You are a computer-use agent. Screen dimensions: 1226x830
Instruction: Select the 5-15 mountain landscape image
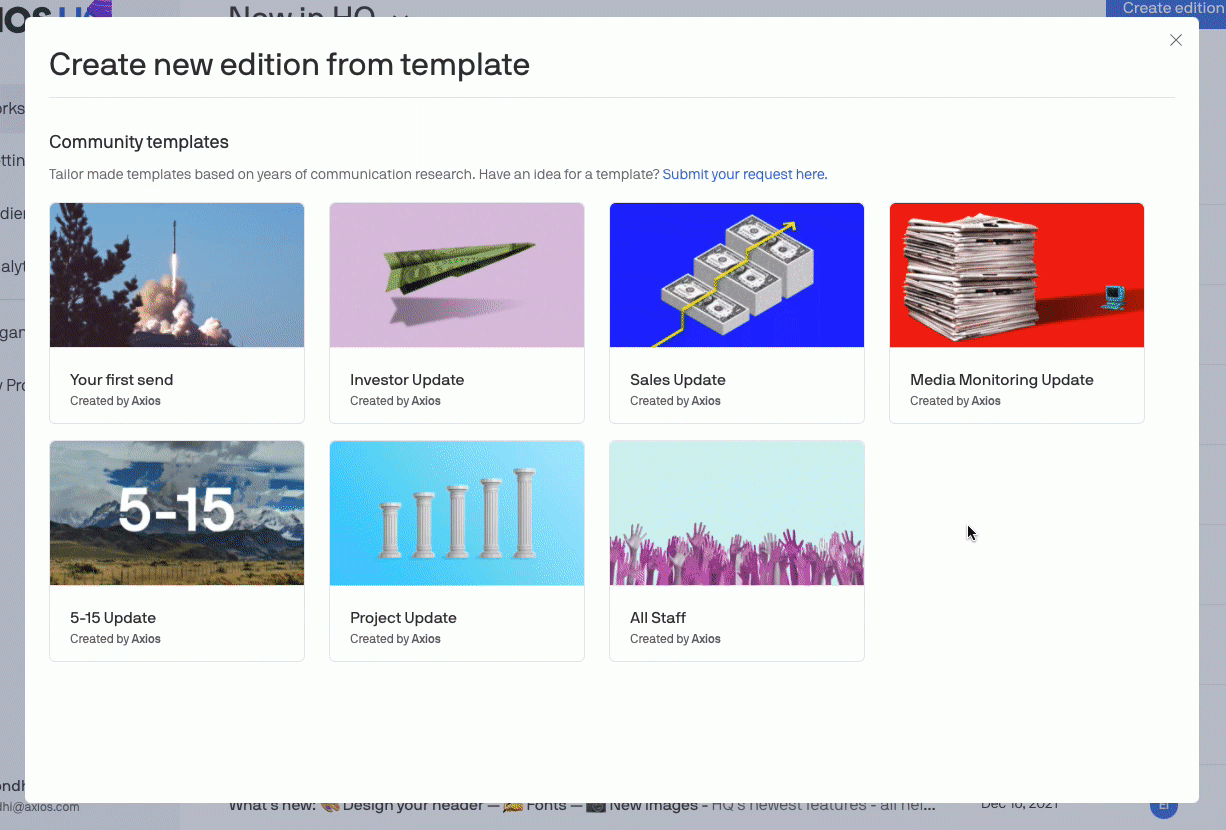177,513
